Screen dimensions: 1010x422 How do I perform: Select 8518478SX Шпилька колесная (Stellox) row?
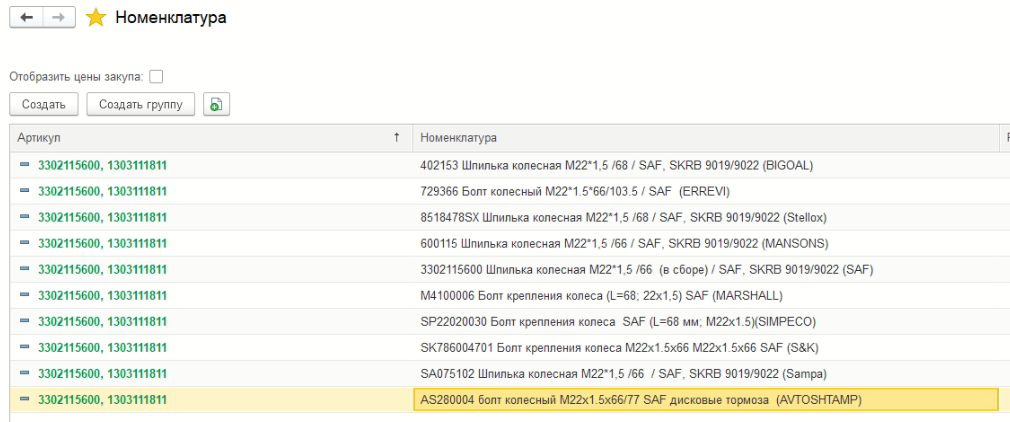coord(705,218)
